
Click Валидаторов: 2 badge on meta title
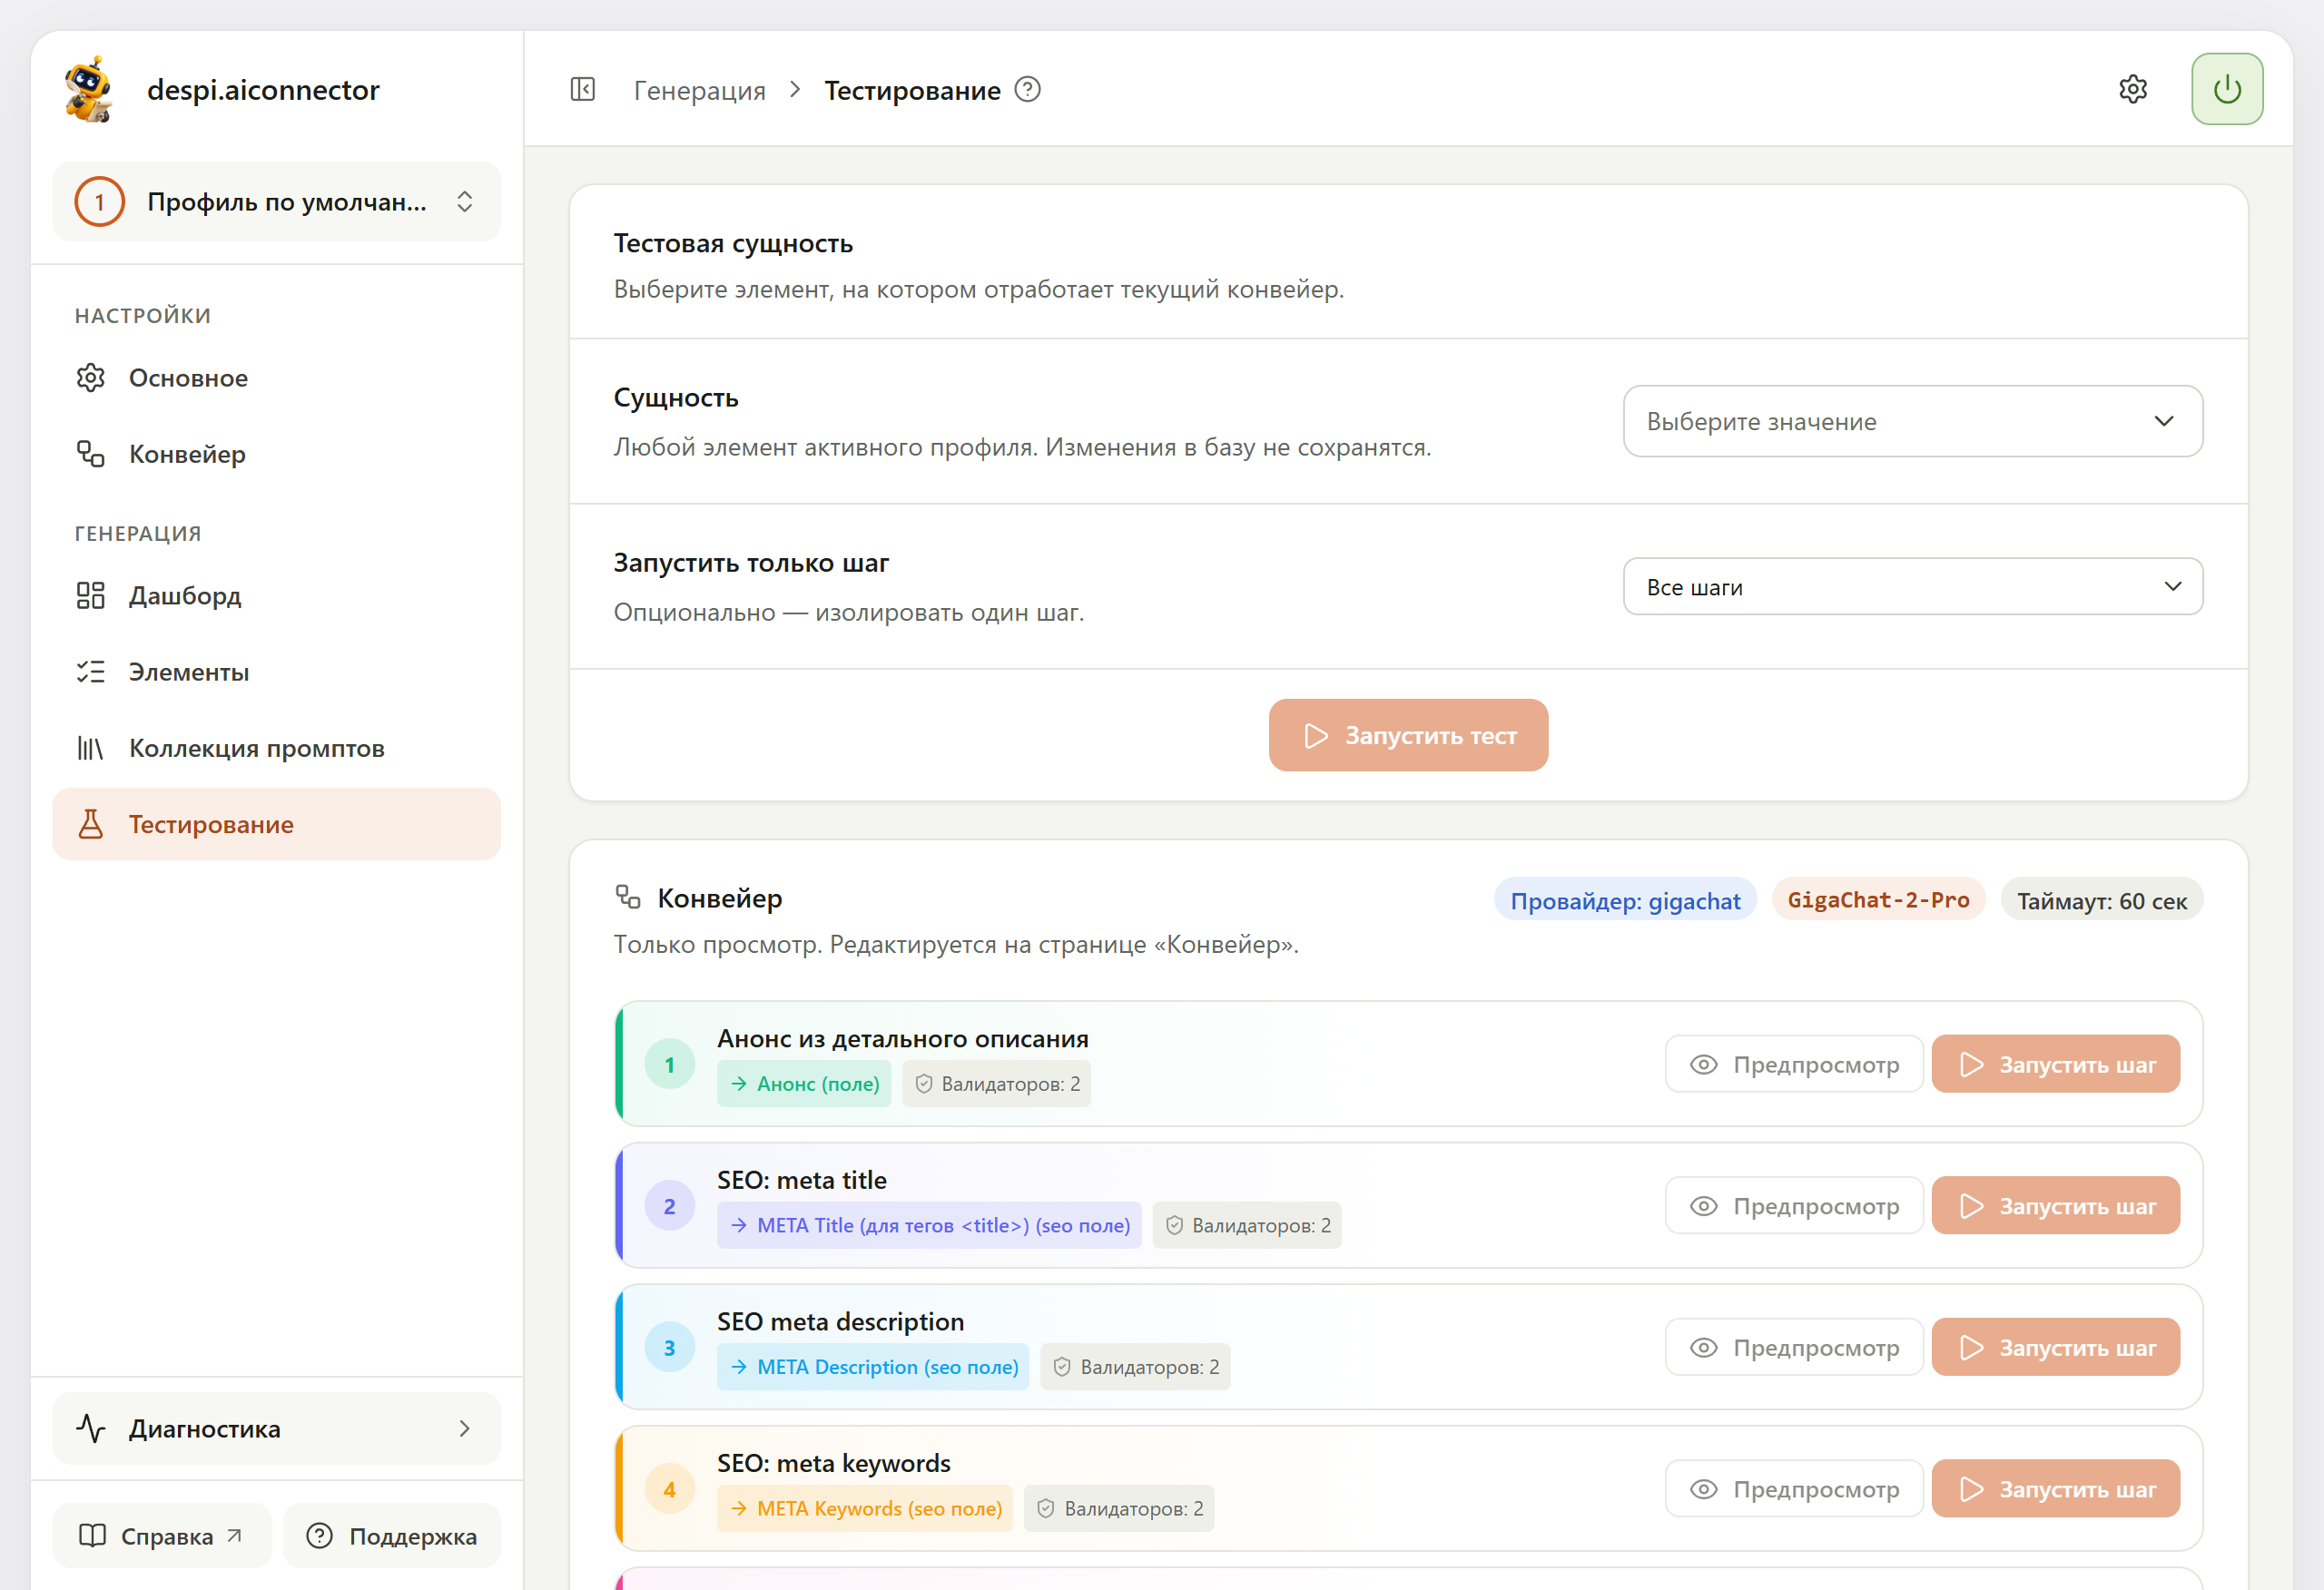1247,1226
